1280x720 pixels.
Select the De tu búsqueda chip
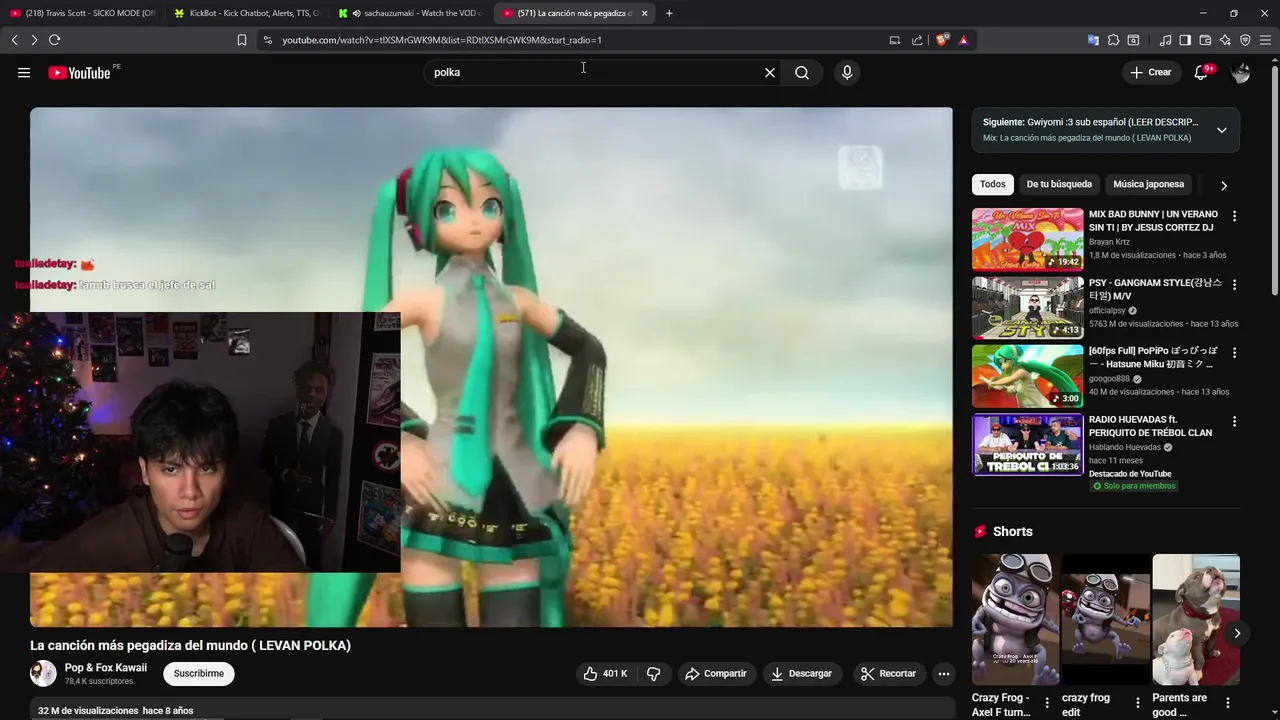click(1059, 184)
